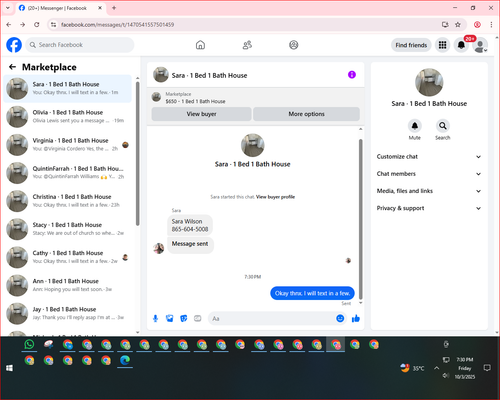Open the Groups icon in top navigation

coord(294,45)
